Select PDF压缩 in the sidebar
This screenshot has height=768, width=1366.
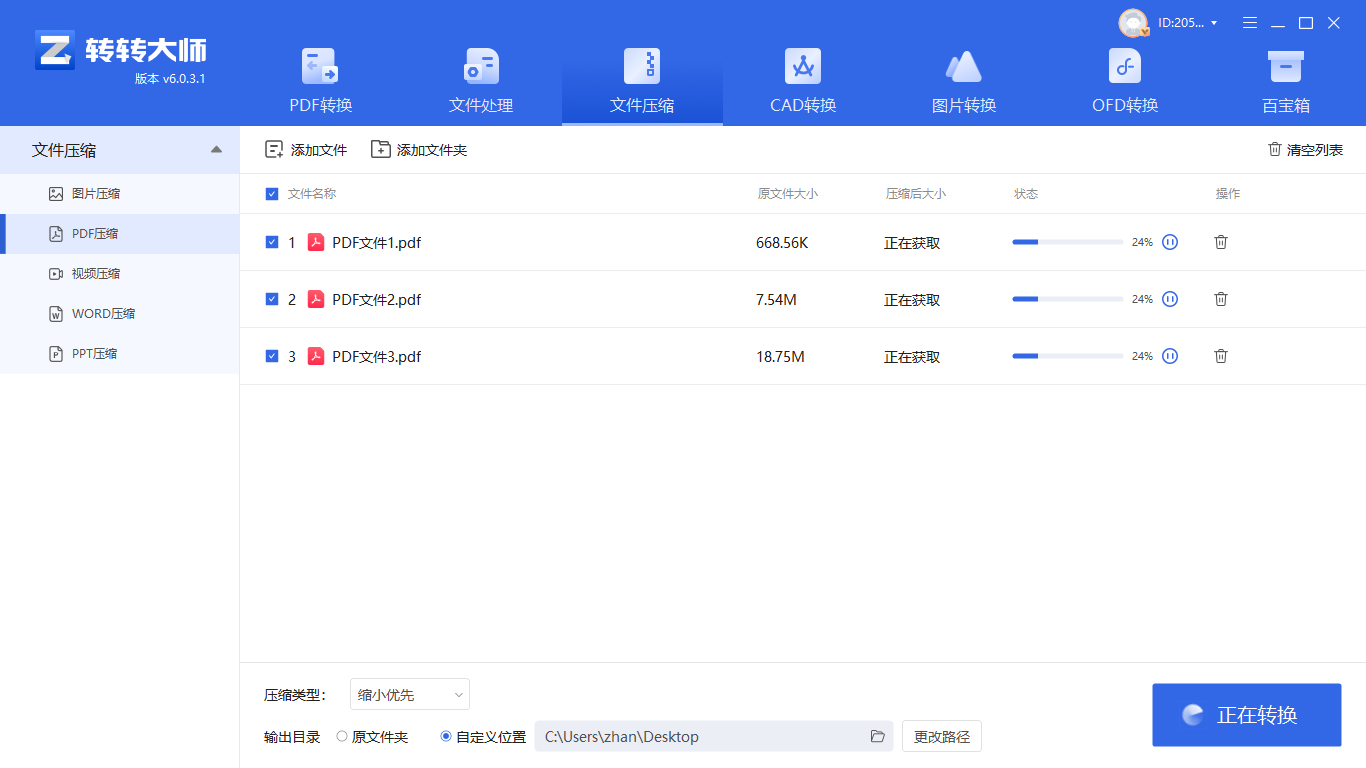coord(120,234)
